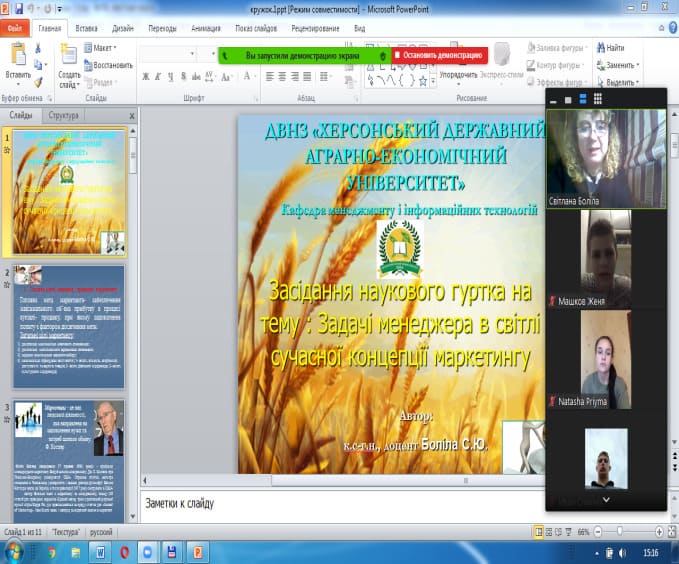Image resolution: width=679 pixels, height=564 pixels.
Task: Switch to Normal view icon in status bar
Action: pyautogui.click(x=539, y=532)
